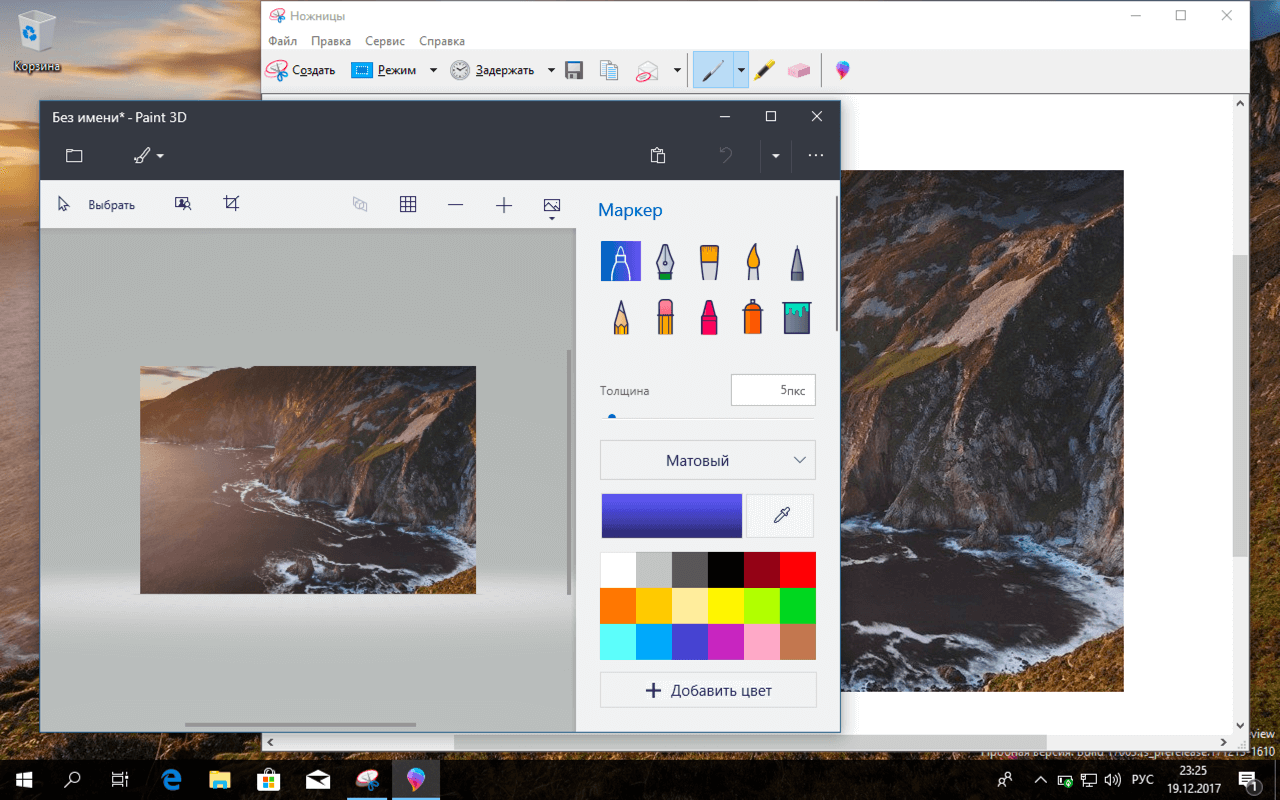
Task: Select the Watercolor brush
Action: [x=752, y=261]
